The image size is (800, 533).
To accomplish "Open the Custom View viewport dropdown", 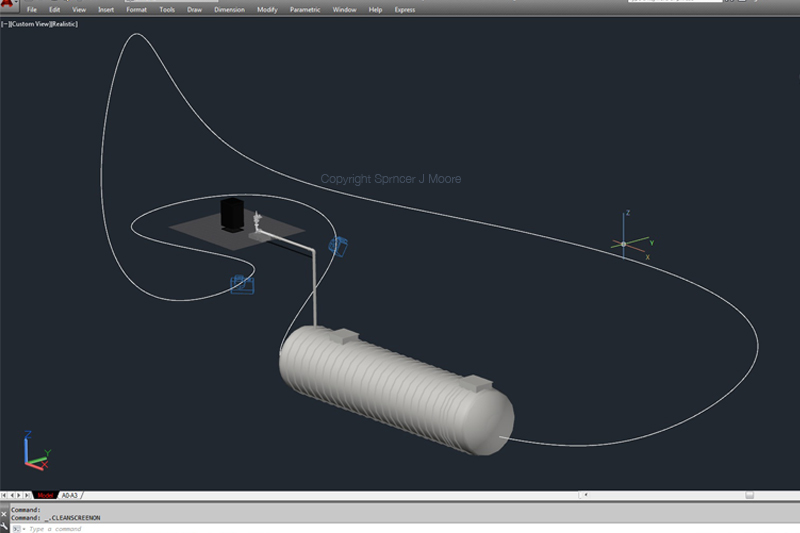I will tap(28, 22).
